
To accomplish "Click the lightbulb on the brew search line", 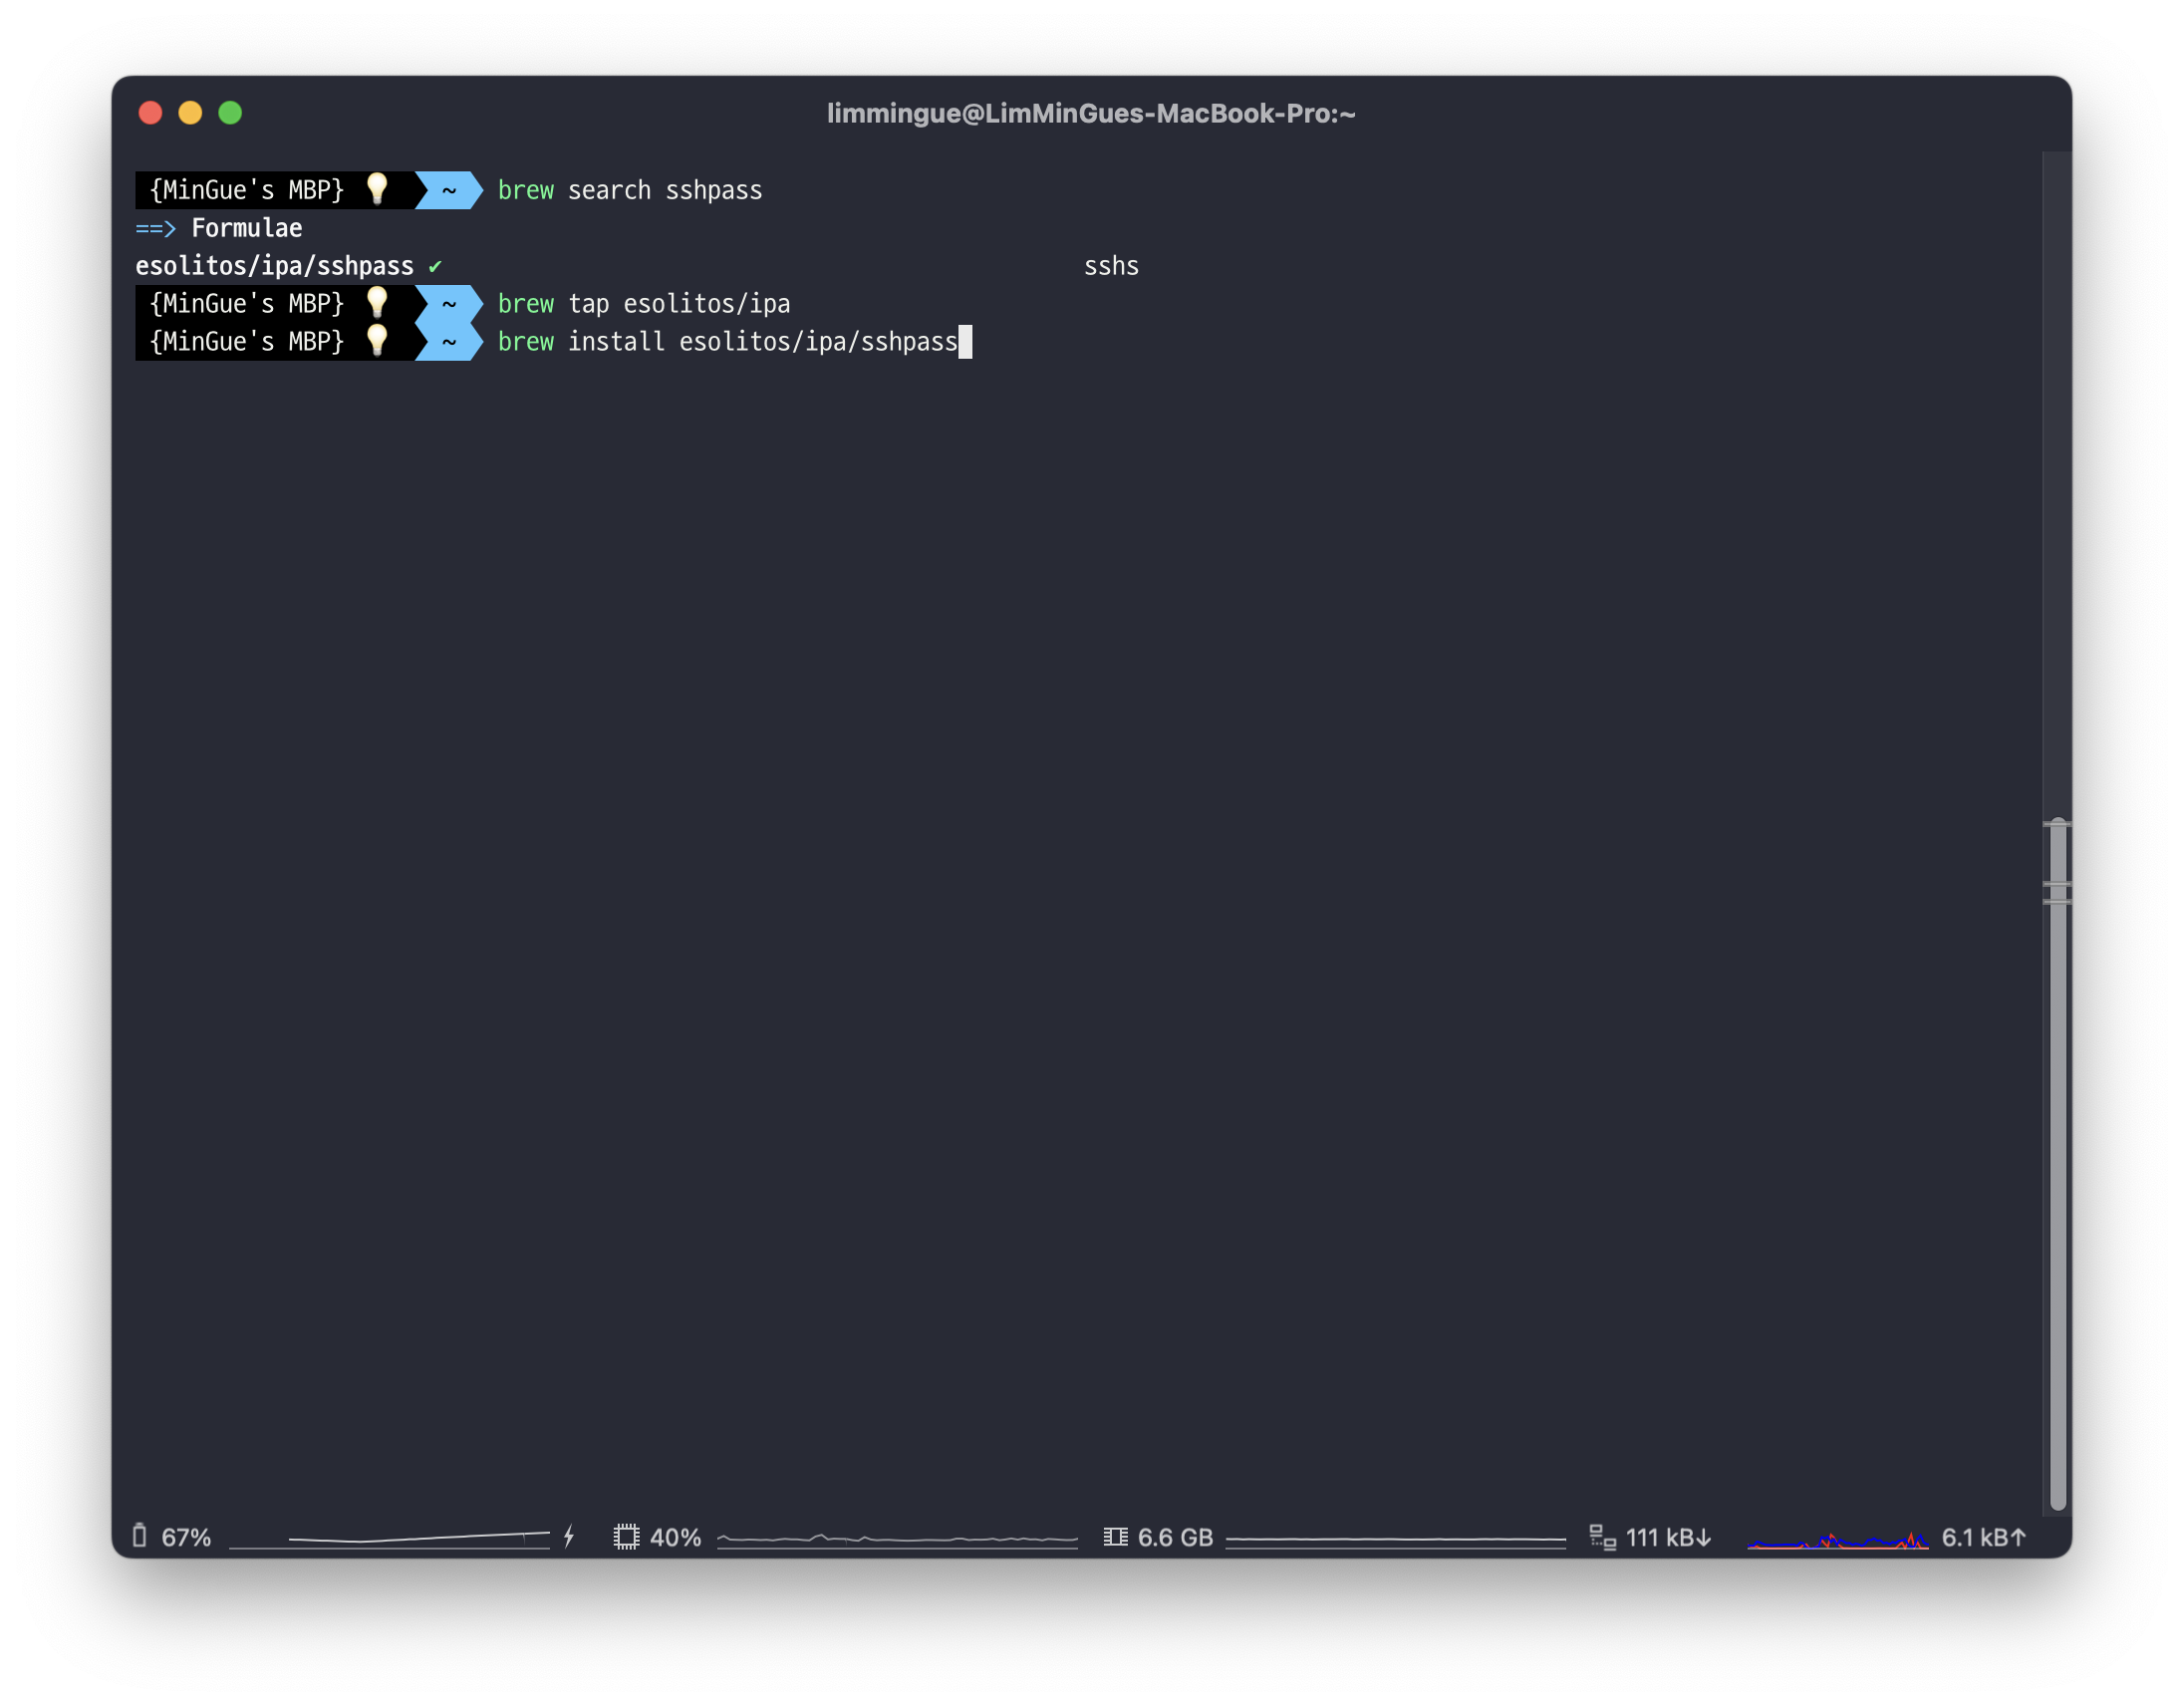I will click(x=377, y=189).
